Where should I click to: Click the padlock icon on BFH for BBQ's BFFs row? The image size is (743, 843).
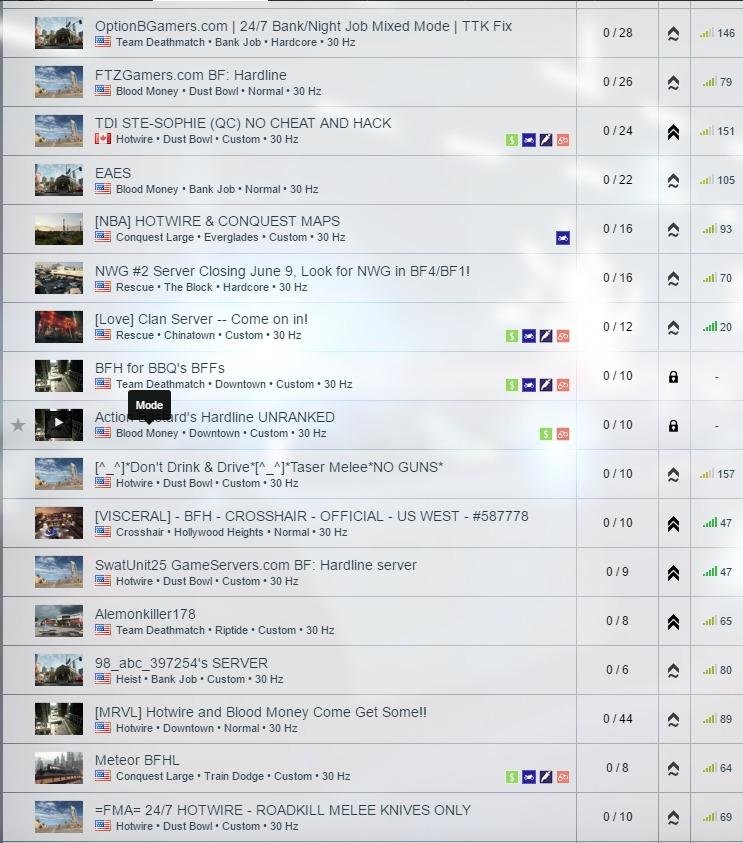[x=673, y=377]
